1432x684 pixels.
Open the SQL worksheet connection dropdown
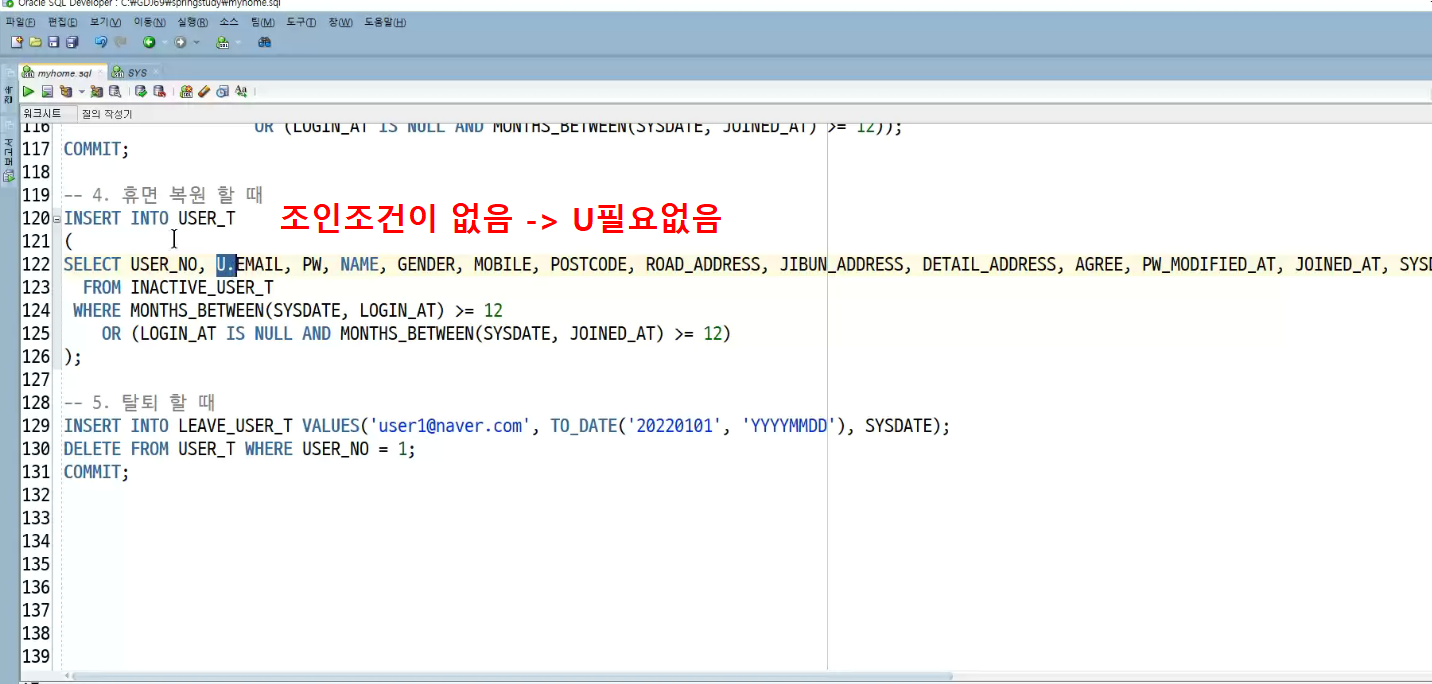[x=238, y=42]
